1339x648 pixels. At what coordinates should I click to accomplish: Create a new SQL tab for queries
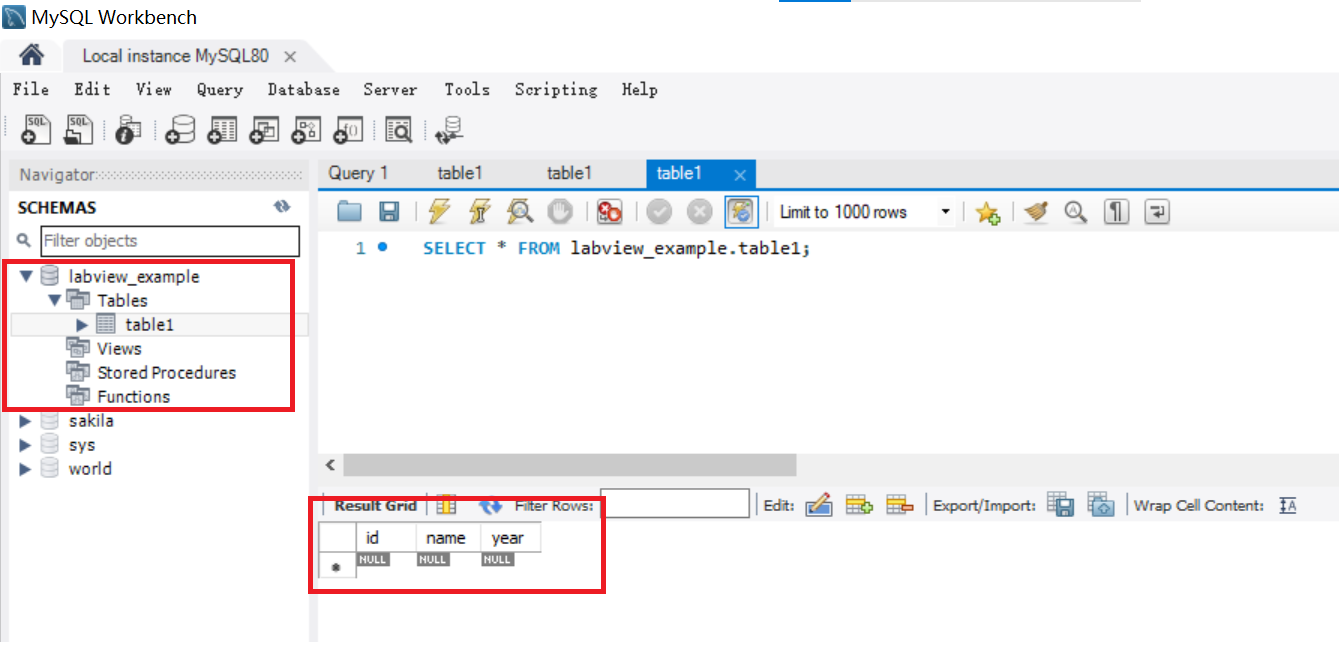(36, 129)
